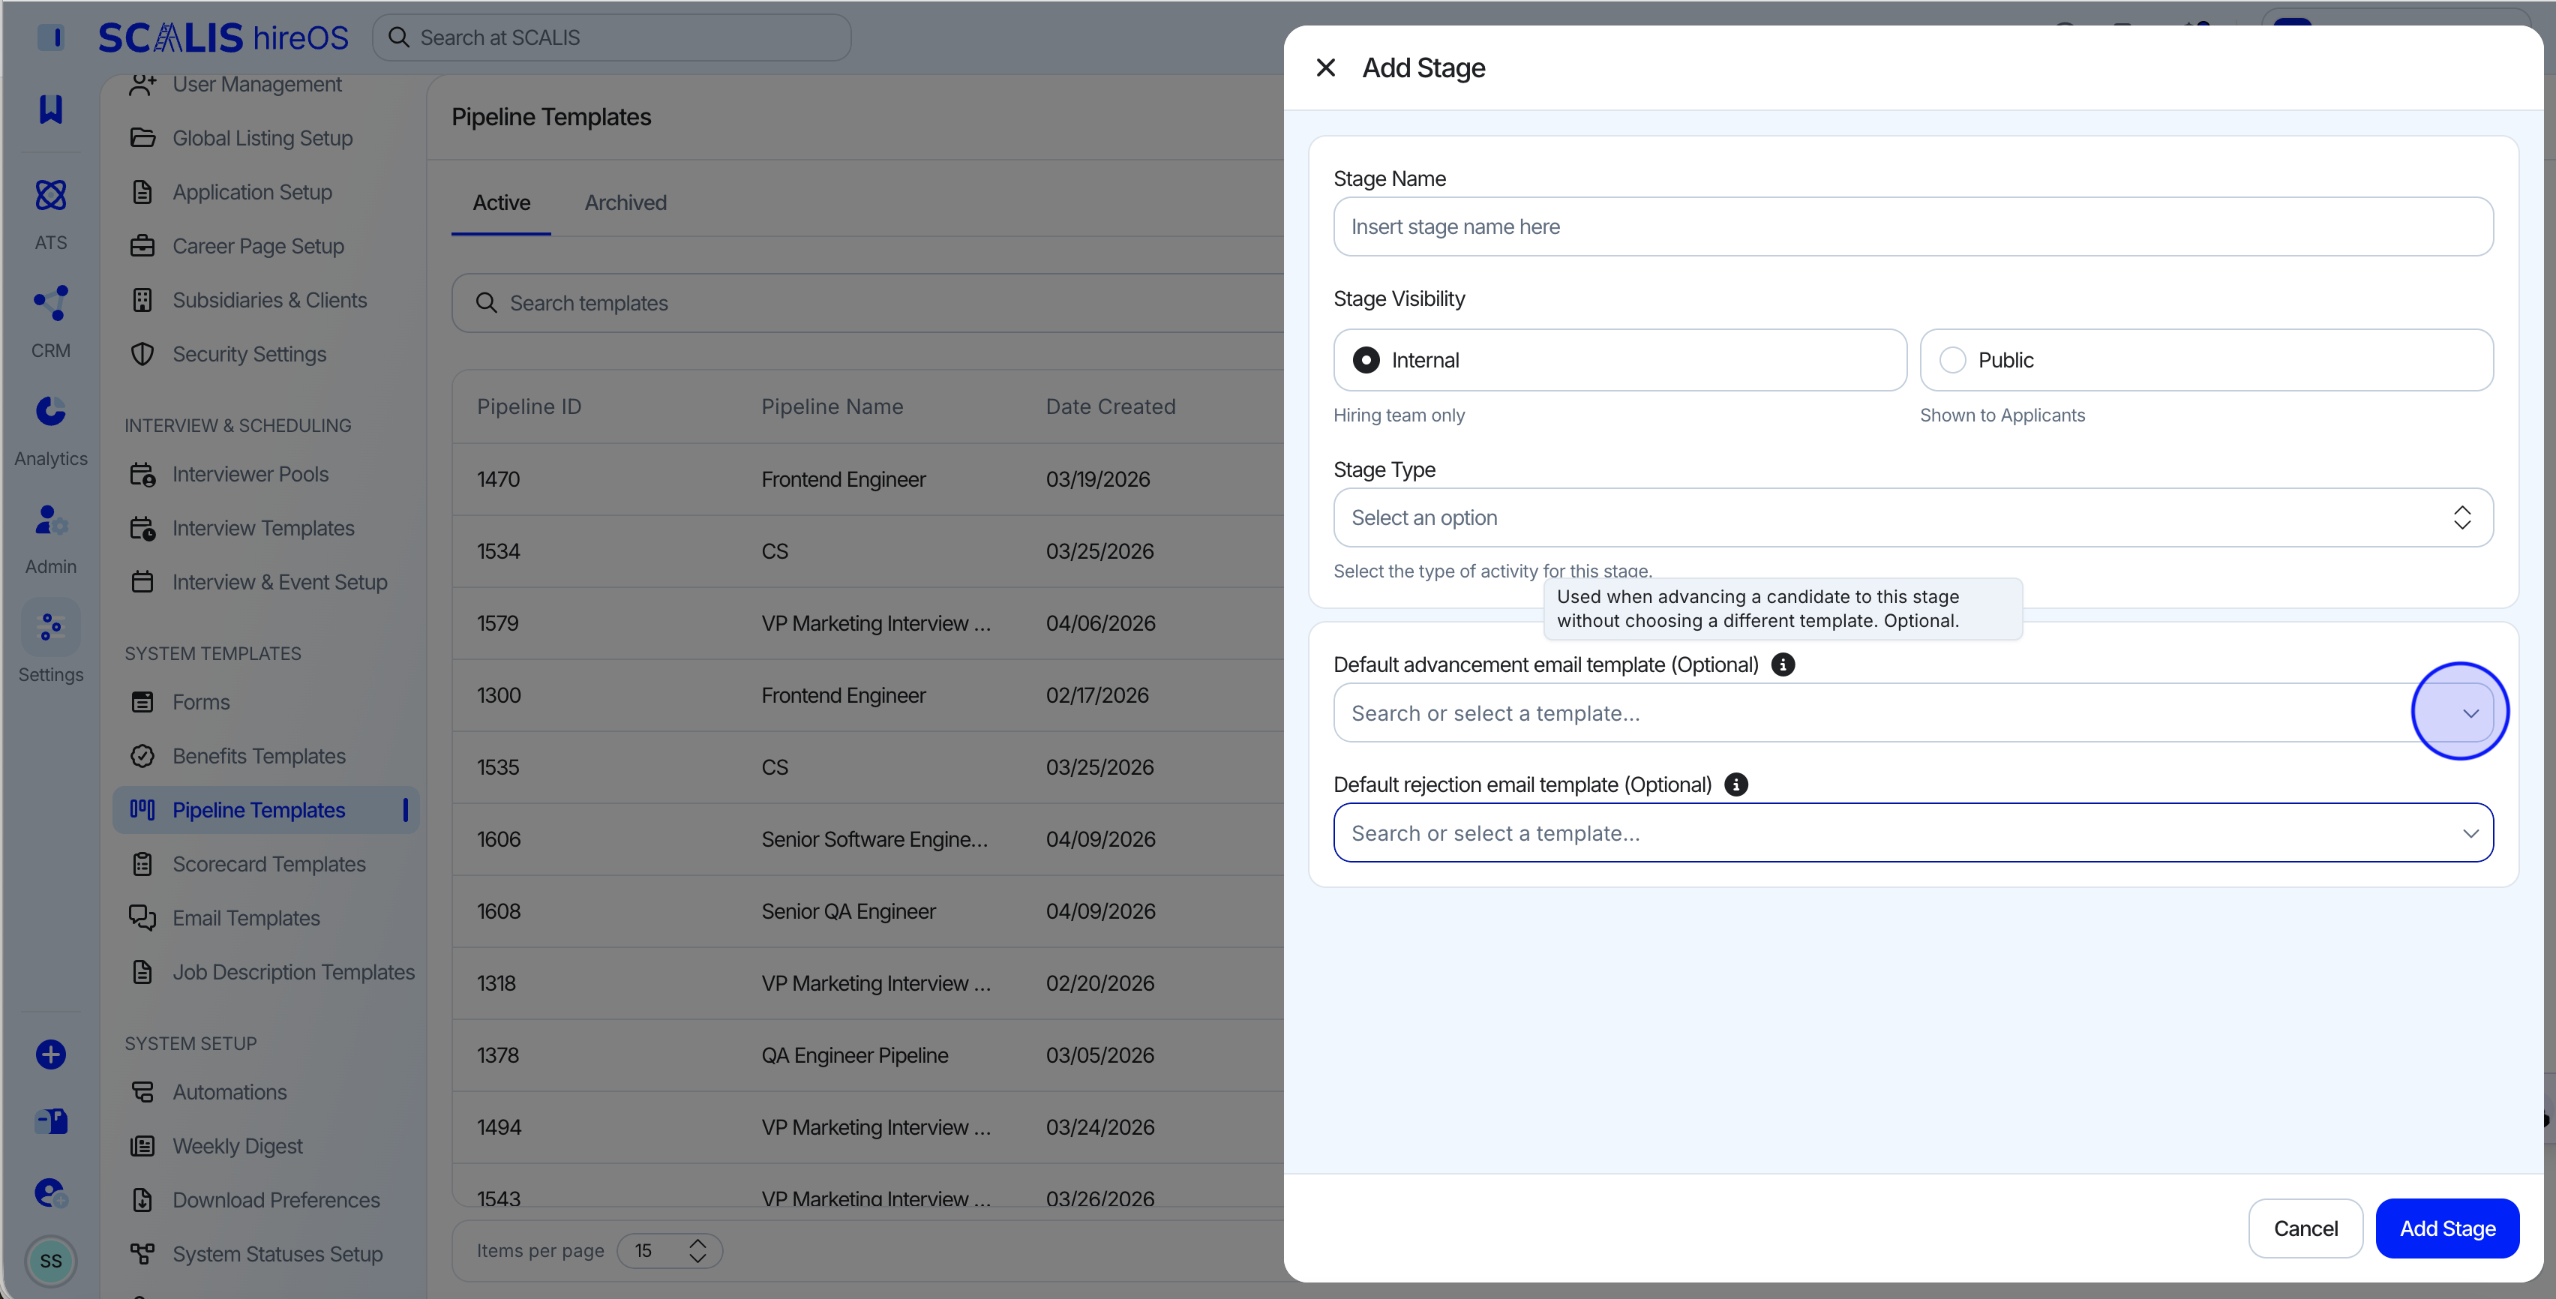Click the bookmark icon in left rail
Viewport: 2556px width, 1299px height.
pos(51,109)
